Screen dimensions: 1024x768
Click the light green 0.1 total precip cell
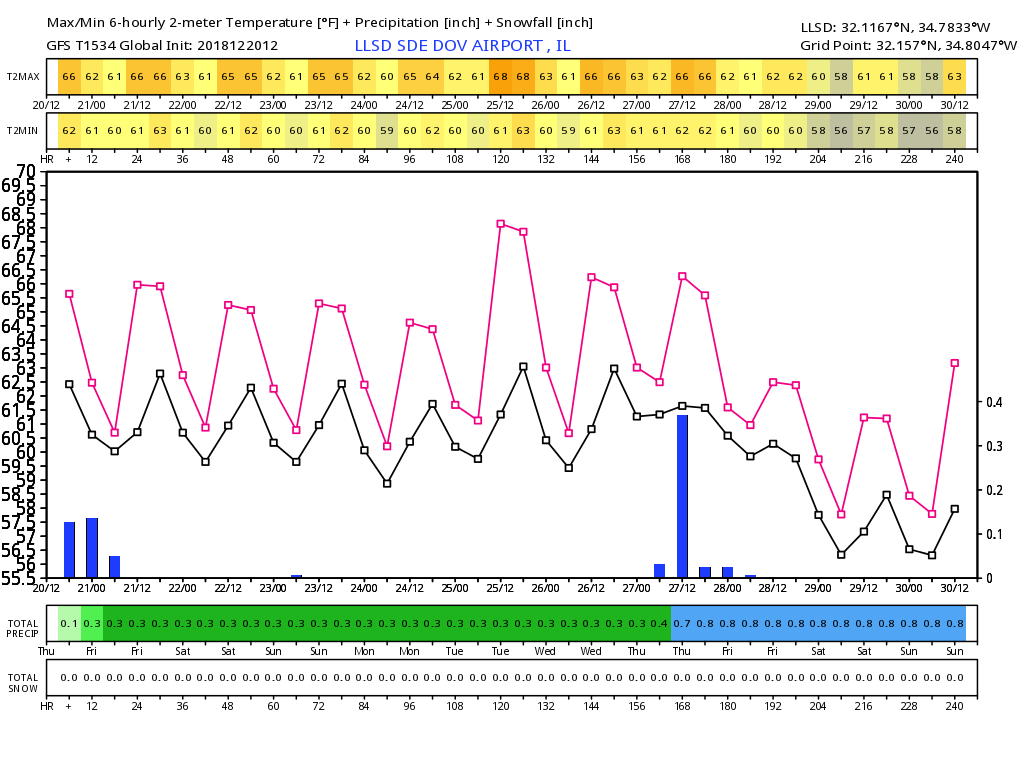pyautogui.click(x=69, y=623)
